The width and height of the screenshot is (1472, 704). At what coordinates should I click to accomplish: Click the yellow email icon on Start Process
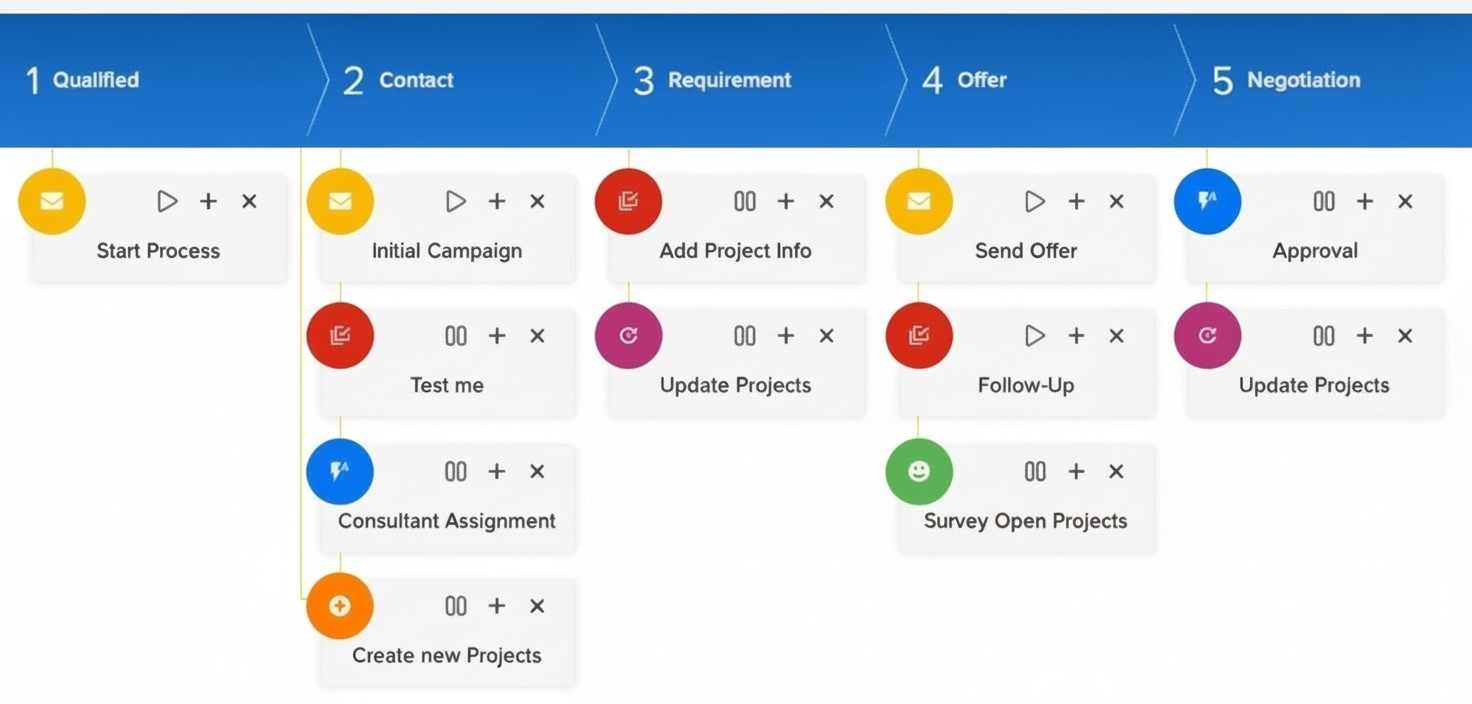point(51,200)
